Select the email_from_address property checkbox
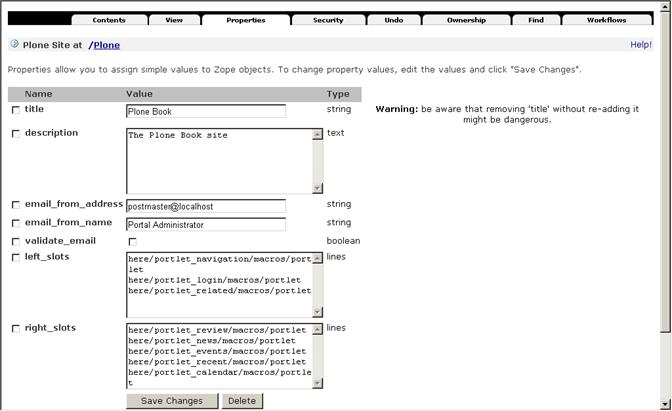The width and height of the screenshot is (672, 411). [x=16, y=205]
